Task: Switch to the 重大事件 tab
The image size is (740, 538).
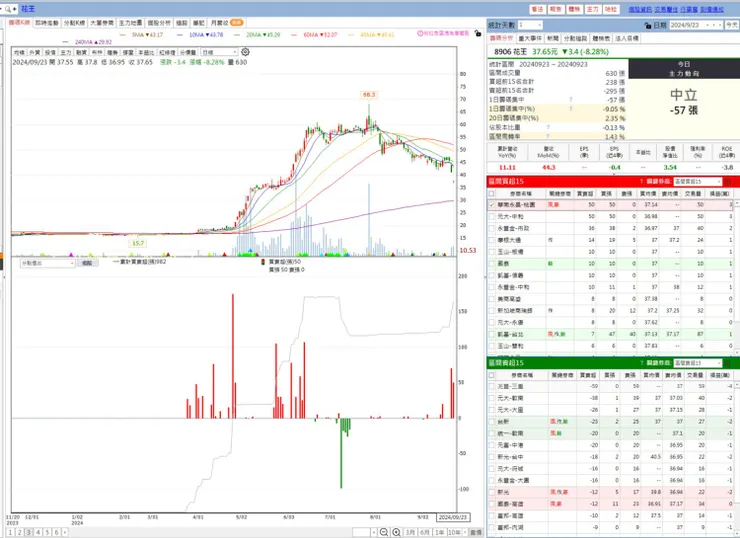Action: coord(530,38)
